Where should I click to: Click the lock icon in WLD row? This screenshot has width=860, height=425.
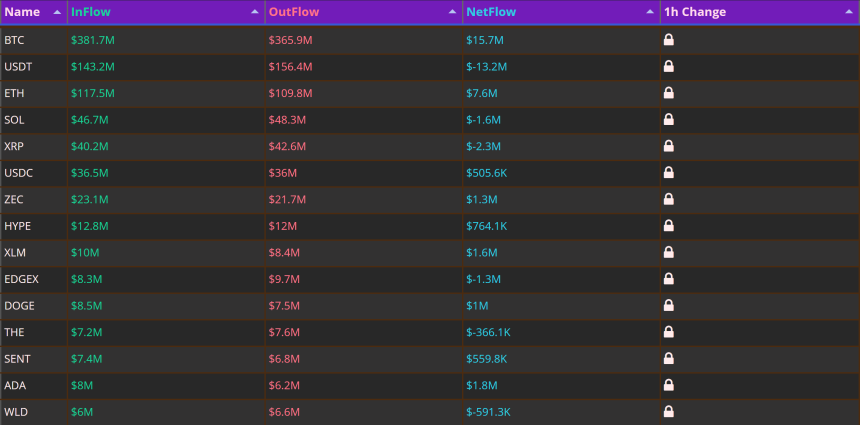[669, 411]
